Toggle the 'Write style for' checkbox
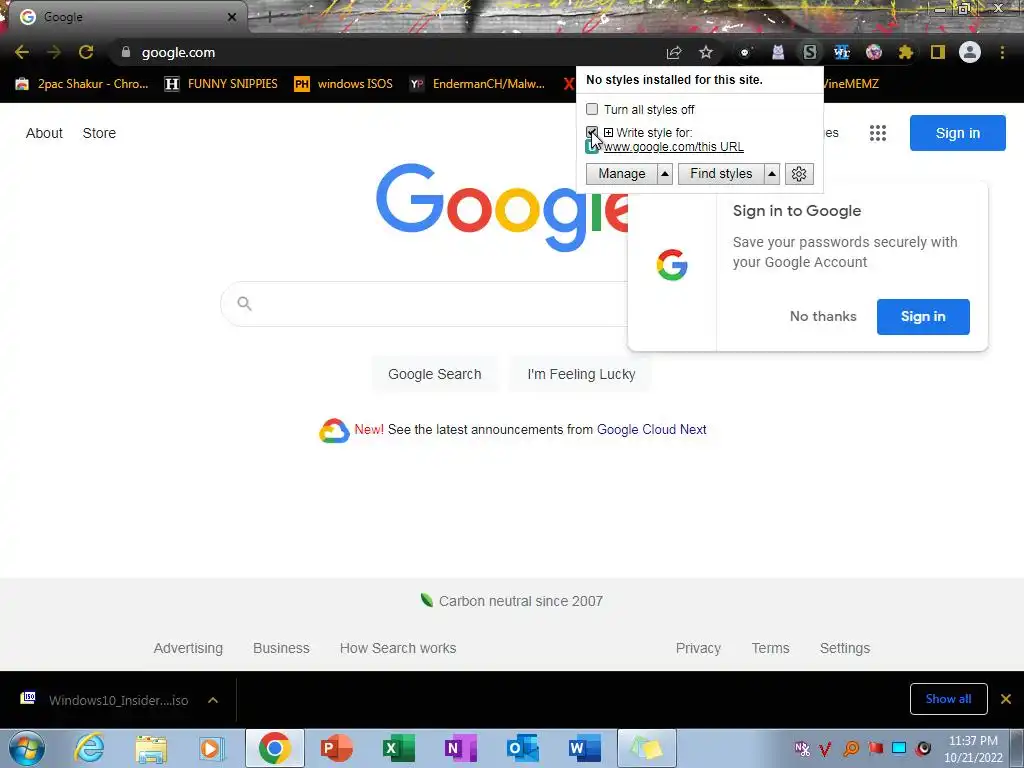This screenshot has width=1024, height=768. pyautogui.click(x=592, y=132)
